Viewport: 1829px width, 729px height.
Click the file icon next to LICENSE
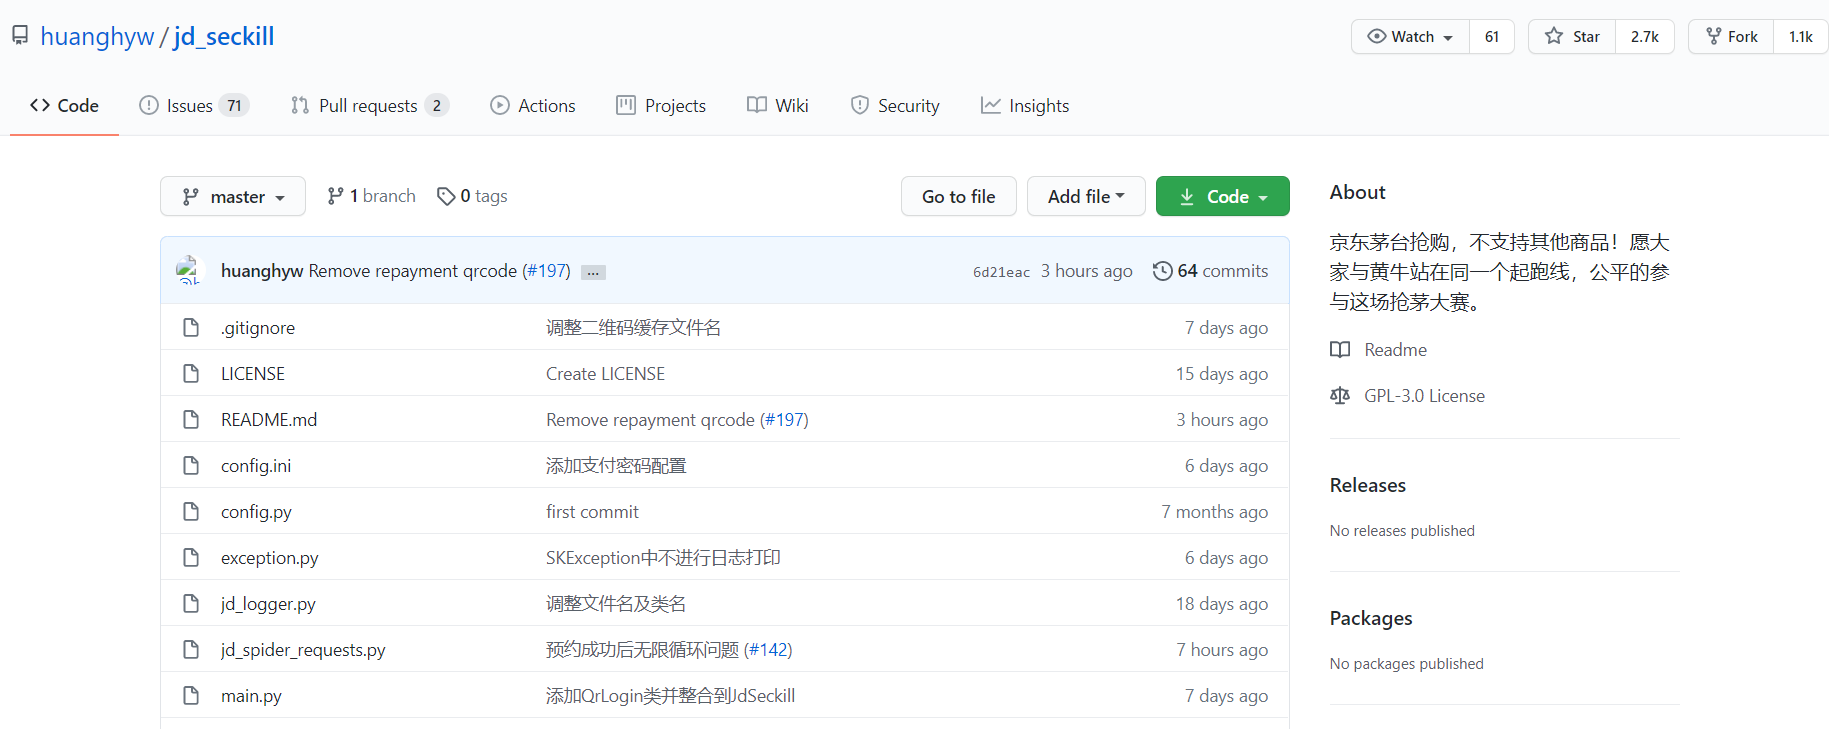point(191,373)
